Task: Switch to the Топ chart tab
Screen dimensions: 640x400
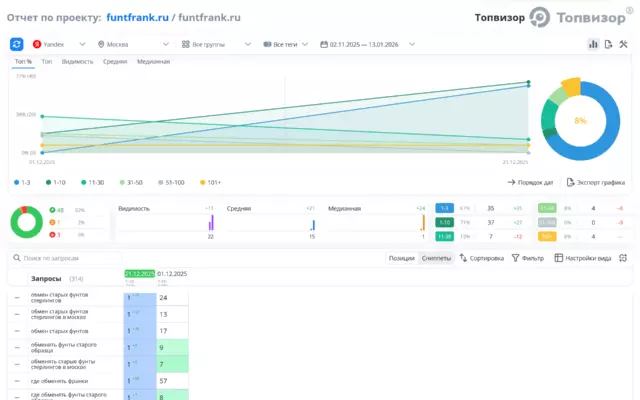Action: (x=47, y=61)
